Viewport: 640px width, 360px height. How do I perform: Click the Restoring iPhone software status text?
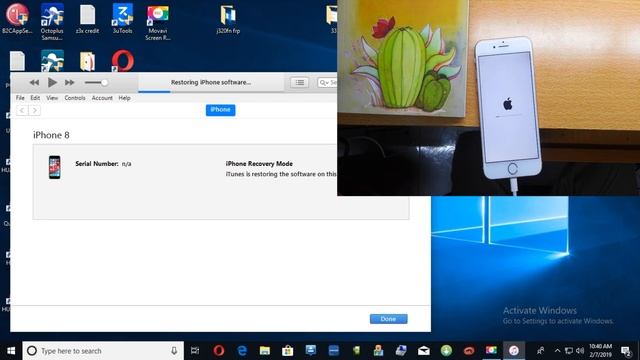[211, 82]
